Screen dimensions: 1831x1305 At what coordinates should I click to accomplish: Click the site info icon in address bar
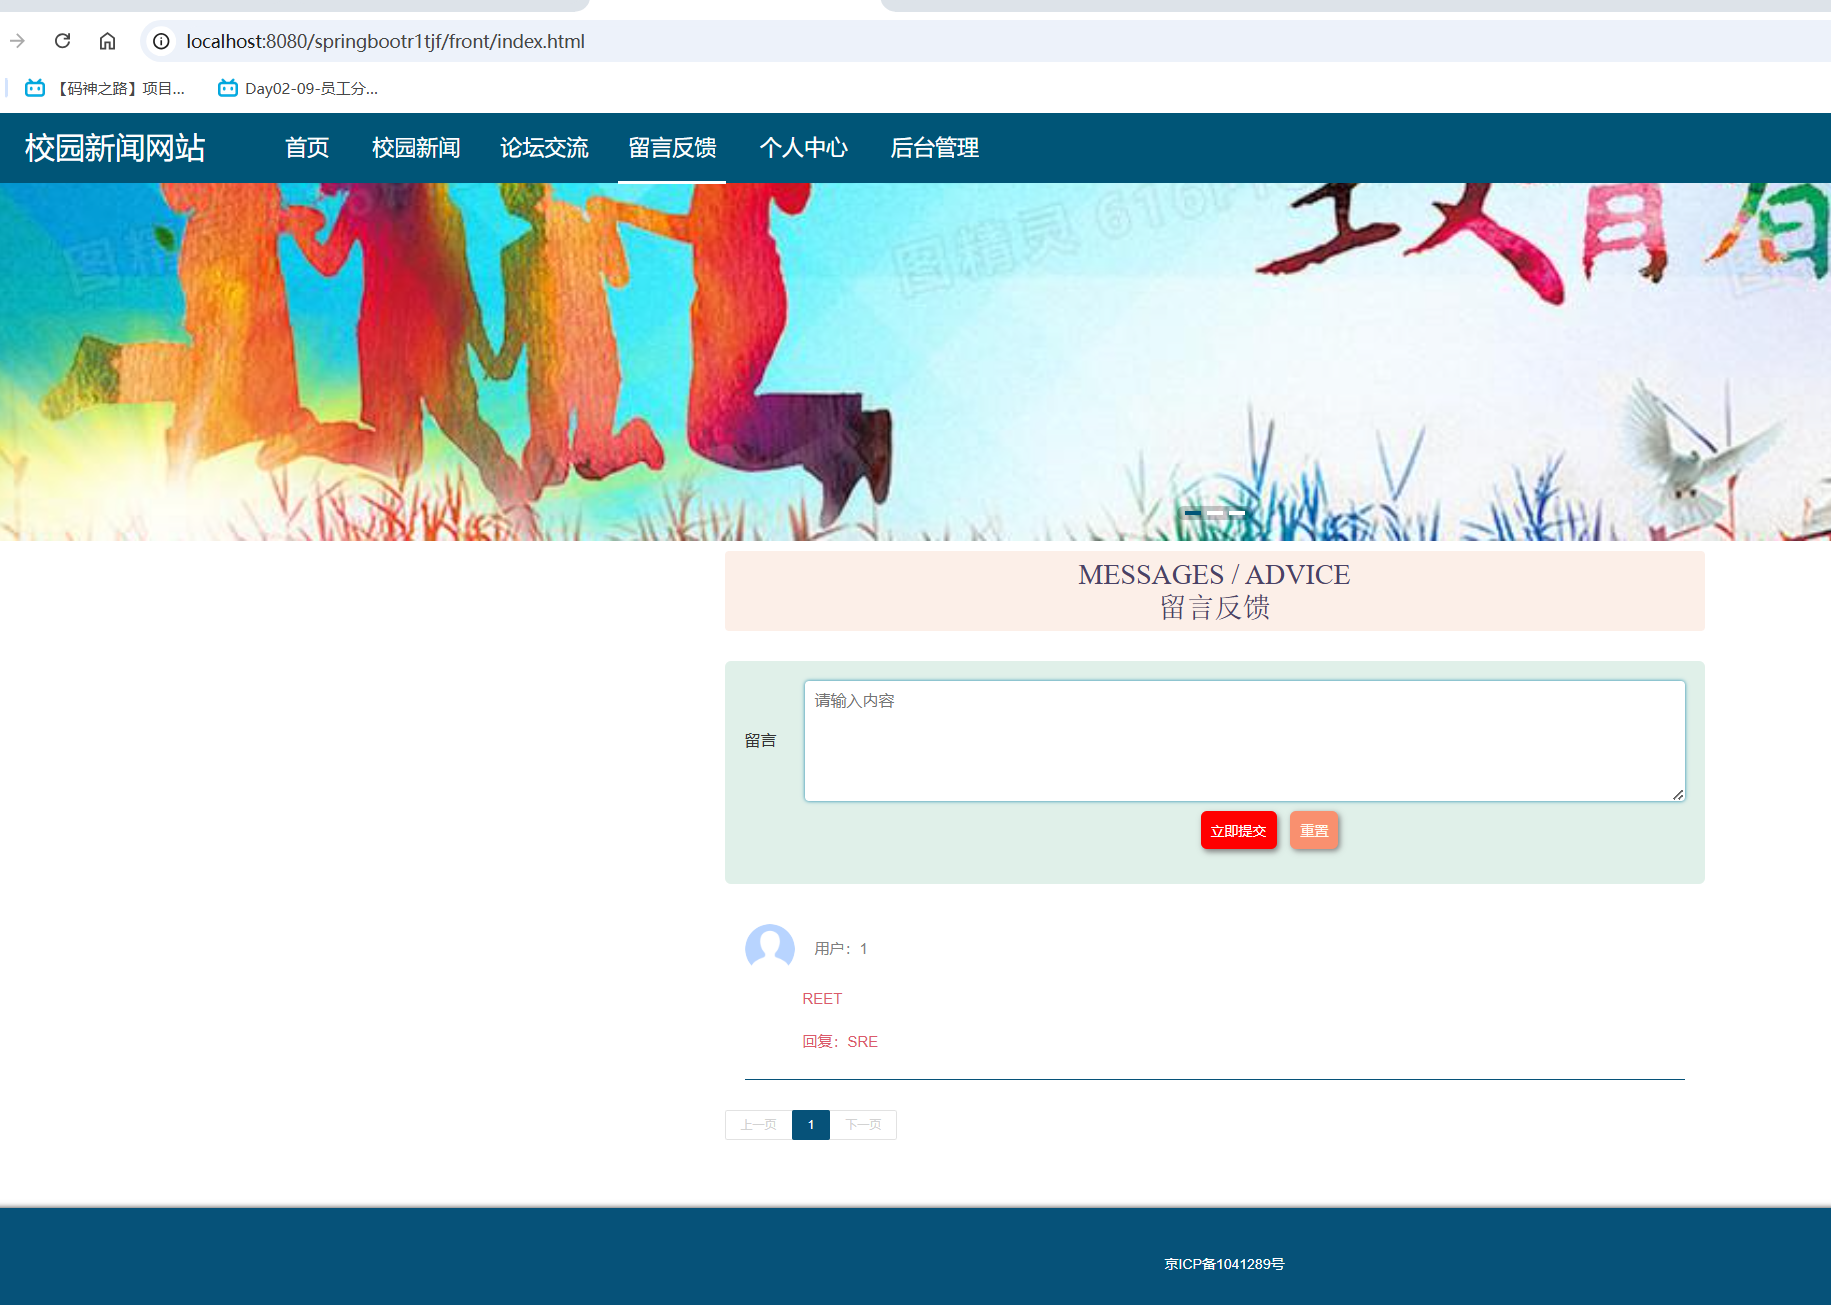(160, 42)
